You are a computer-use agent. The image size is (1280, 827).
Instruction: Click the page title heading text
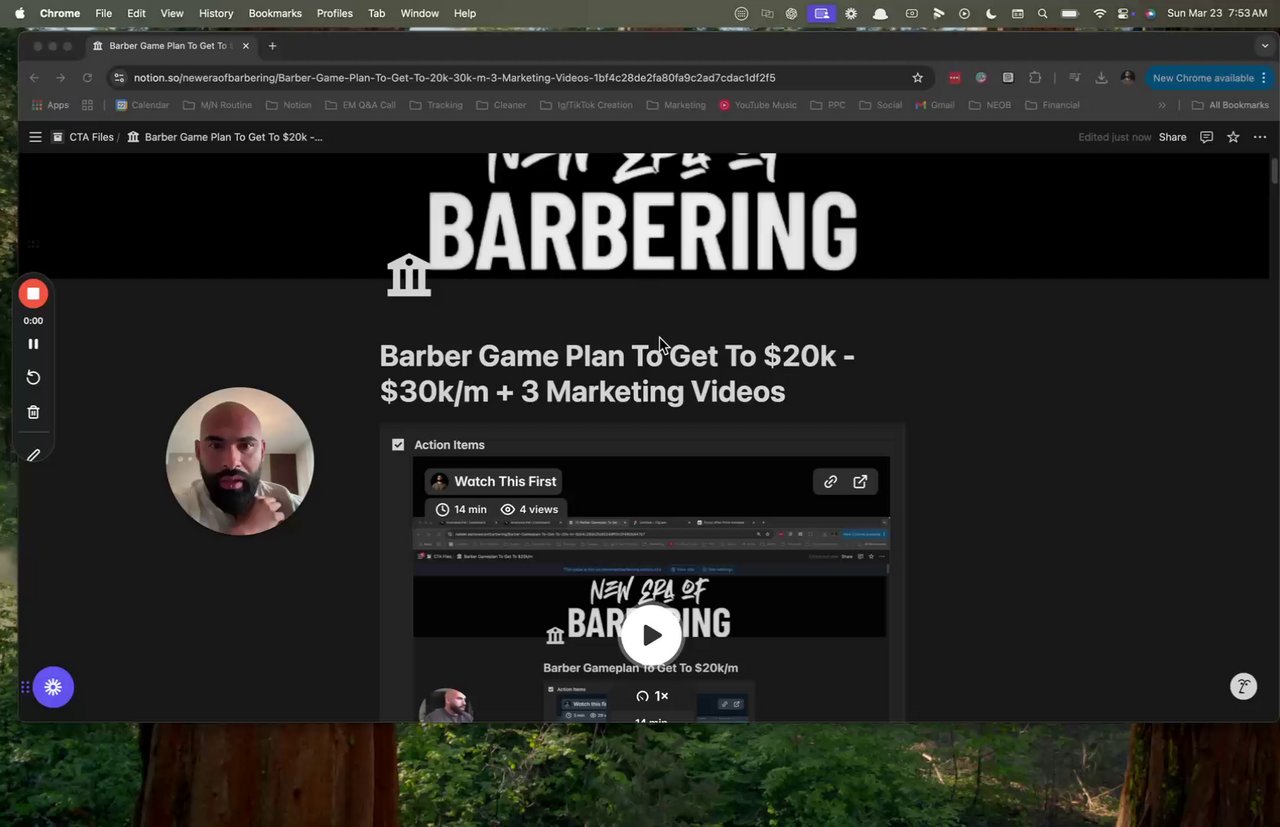[617, 373]
